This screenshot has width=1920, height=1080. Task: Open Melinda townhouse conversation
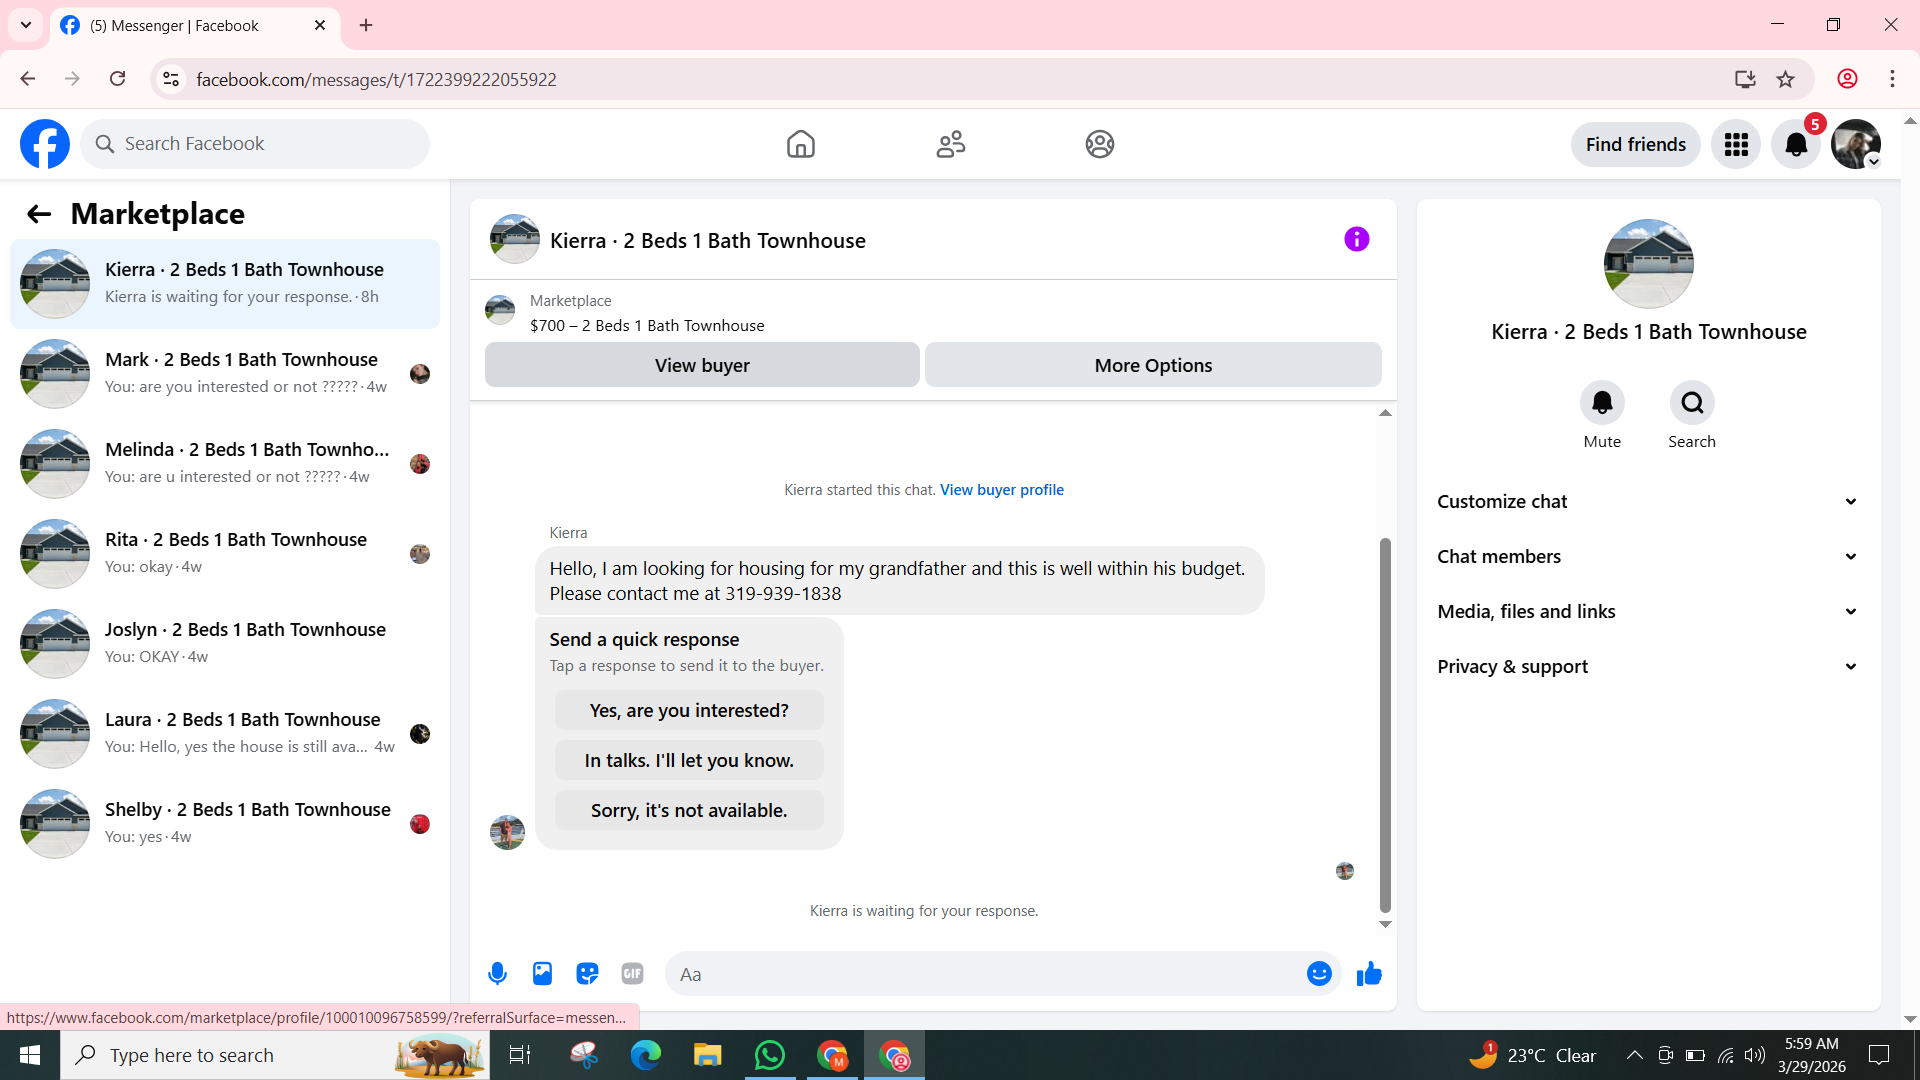[225, 464]
